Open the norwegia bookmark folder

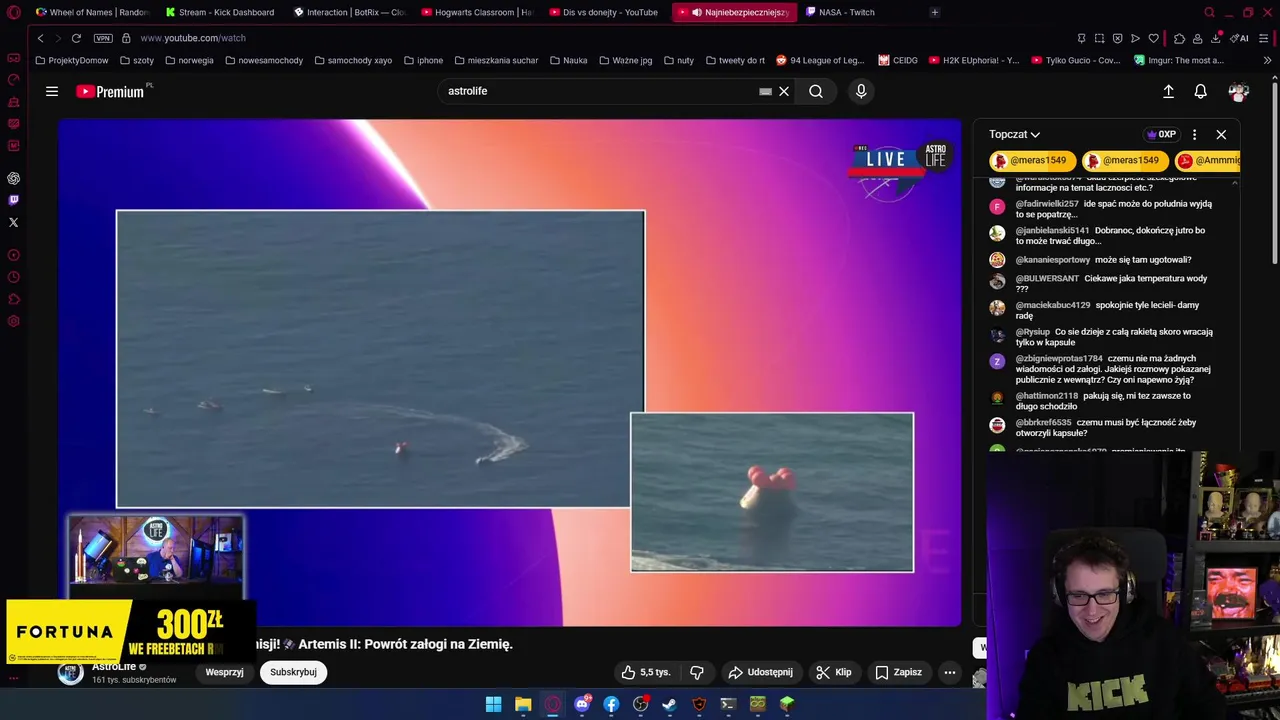point(189,60)
